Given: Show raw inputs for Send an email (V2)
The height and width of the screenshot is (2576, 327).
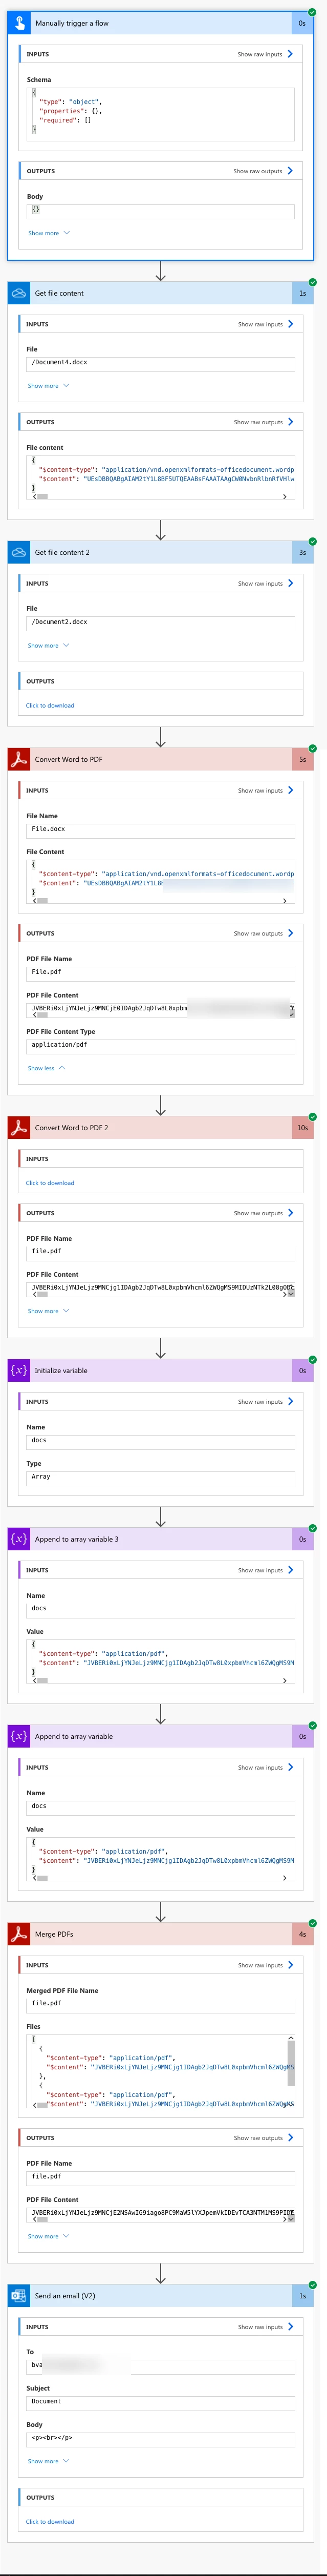Looking at the screenshot, I should [x=265, y=2326].
